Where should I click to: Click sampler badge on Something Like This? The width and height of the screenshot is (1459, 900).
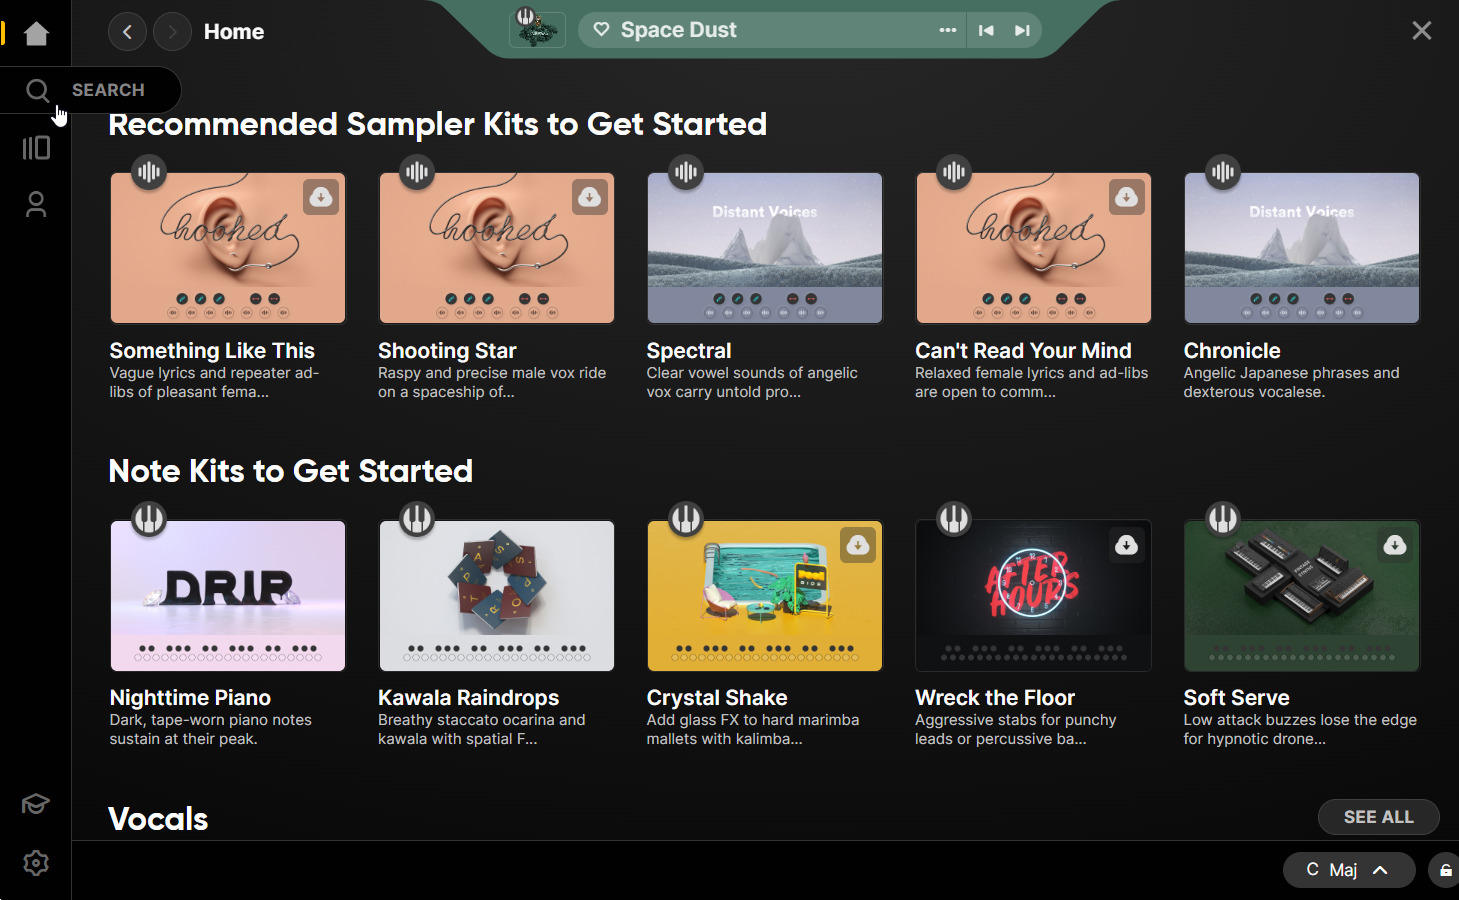click(x=149, y=172)
